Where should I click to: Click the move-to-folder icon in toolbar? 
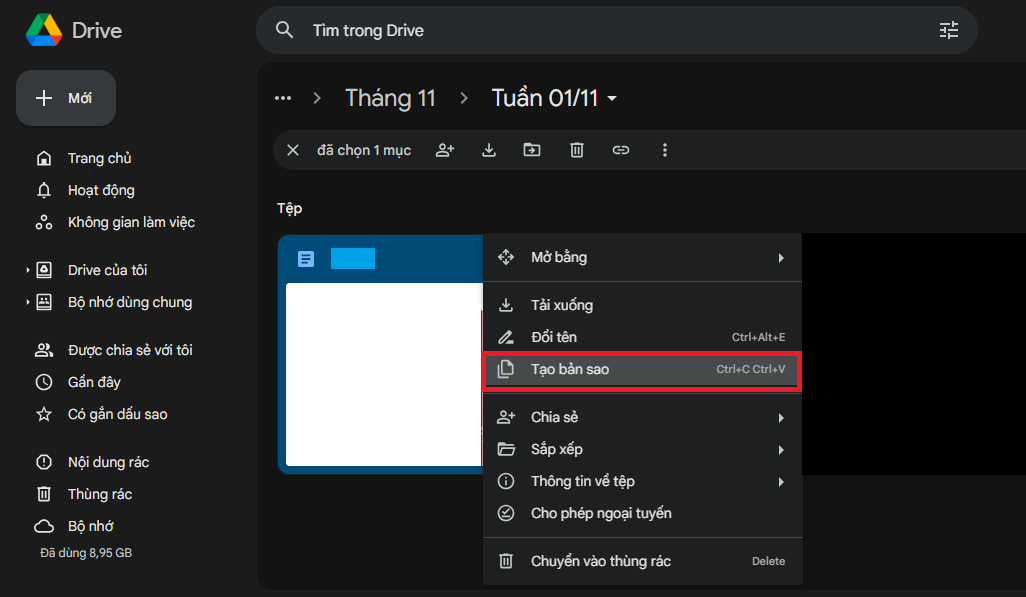pyautogui.click(x=532, y=150)
